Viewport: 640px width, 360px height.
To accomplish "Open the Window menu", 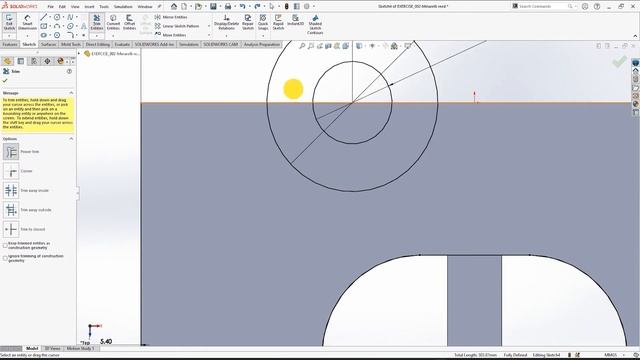I will (x=144, y=7).
